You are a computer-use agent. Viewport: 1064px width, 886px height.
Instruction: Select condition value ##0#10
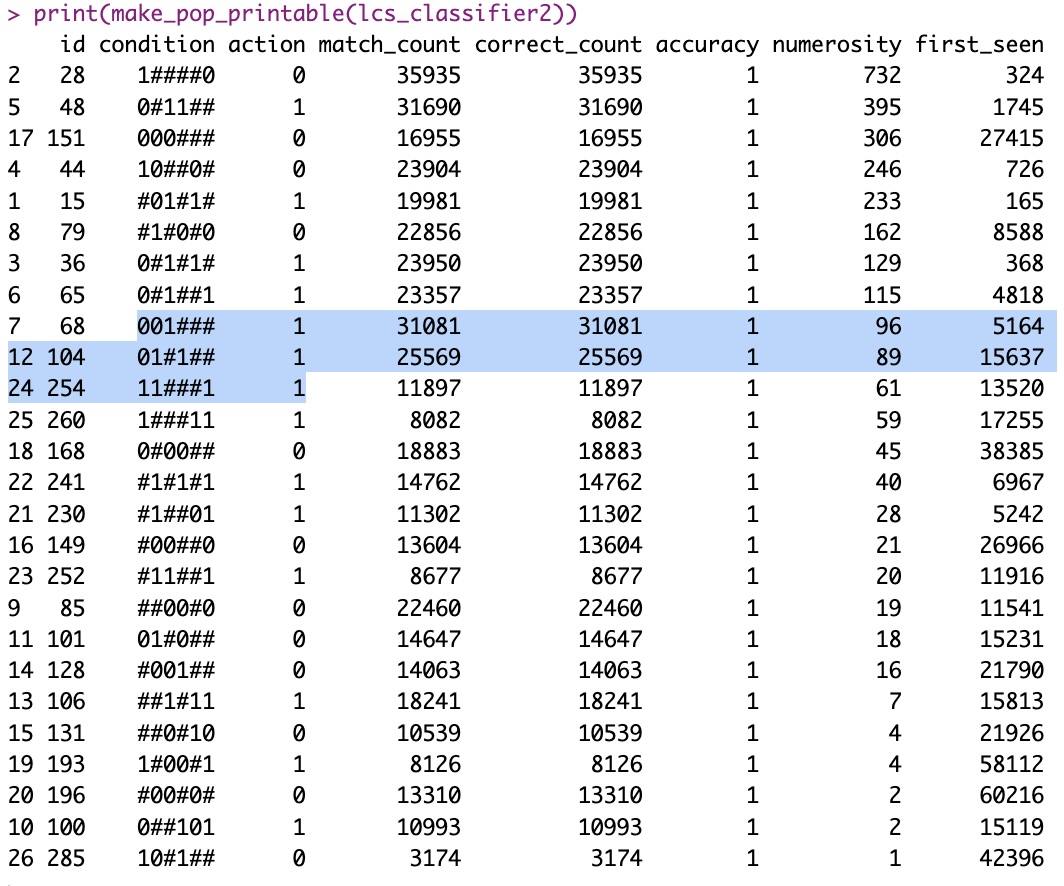pyautogui.click(x=176, y=733)
